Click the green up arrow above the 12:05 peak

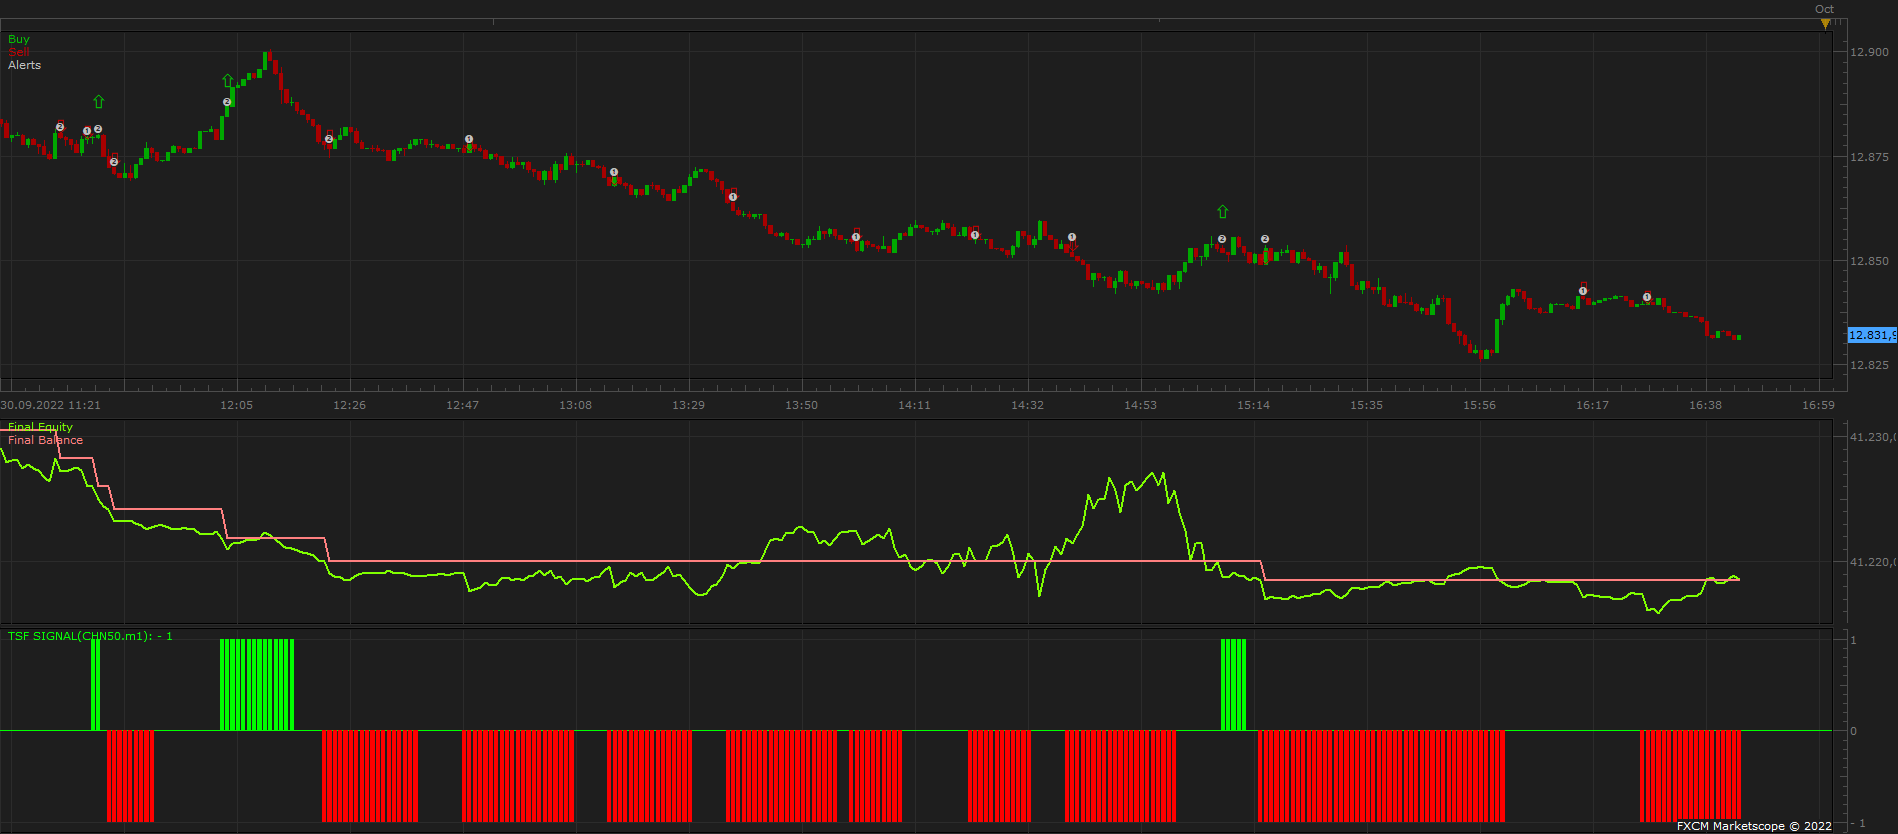click(x=228, y=80)
